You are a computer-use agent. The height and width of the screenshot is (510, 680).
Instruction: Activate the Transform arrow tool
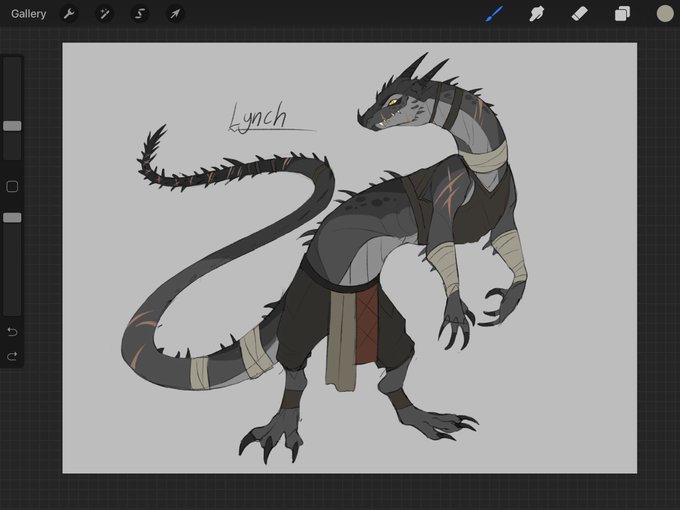click(x=175, y=14)
